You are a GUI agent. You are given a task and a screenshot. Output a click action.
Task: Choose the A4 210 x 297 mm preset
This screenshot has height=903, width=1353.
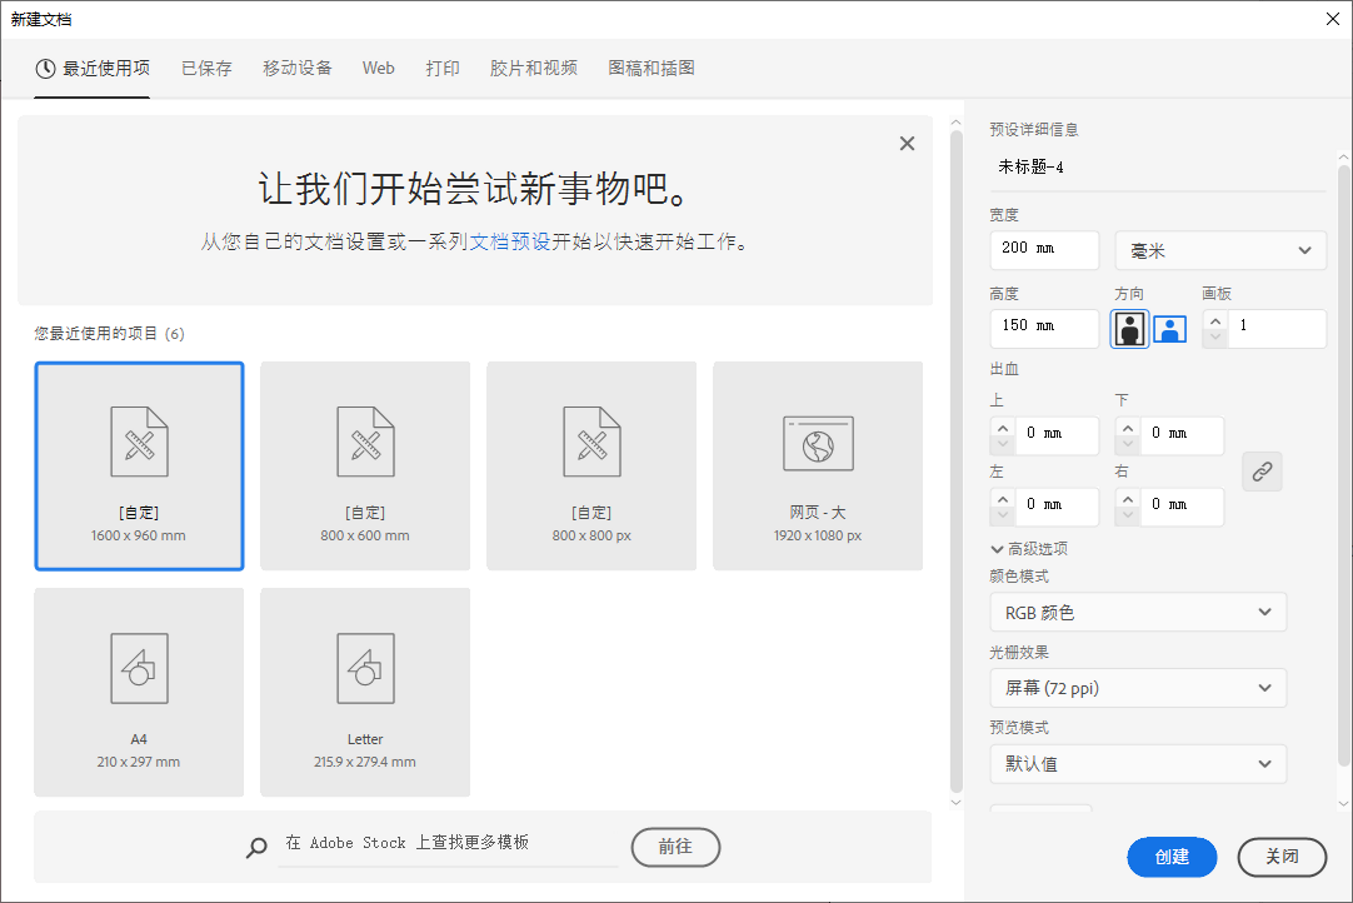click(139, 692)
